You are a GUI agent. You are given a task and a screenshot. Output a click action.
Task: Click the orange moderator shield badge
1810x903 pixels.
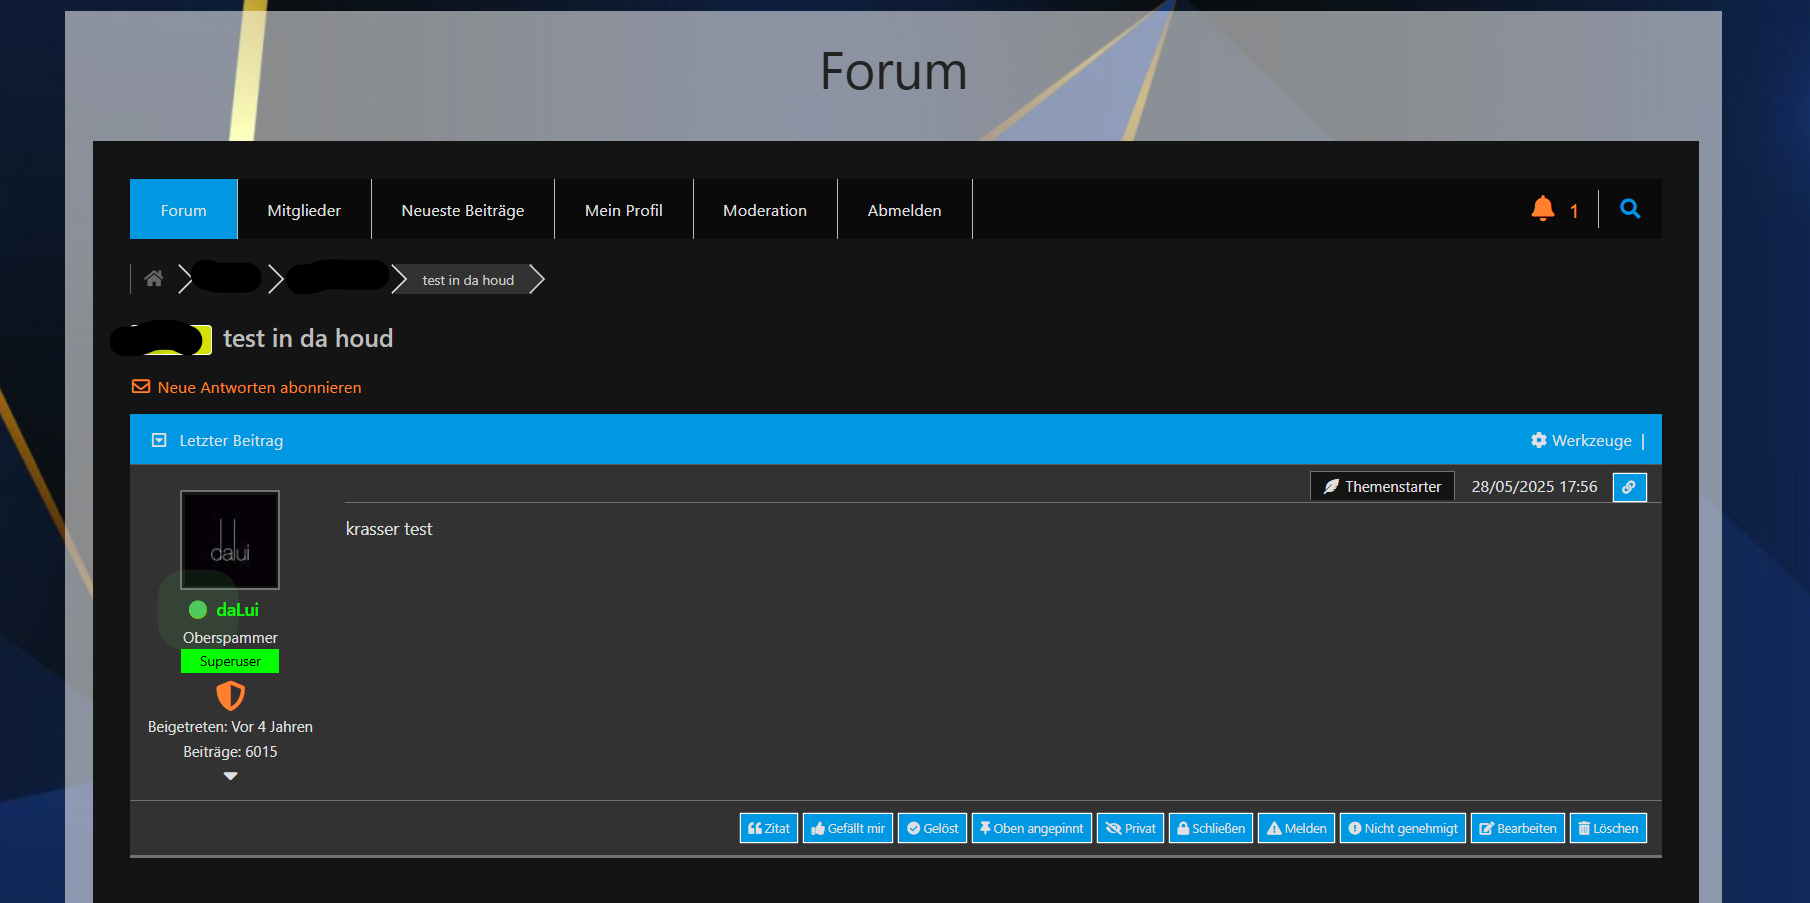[230, 695]
